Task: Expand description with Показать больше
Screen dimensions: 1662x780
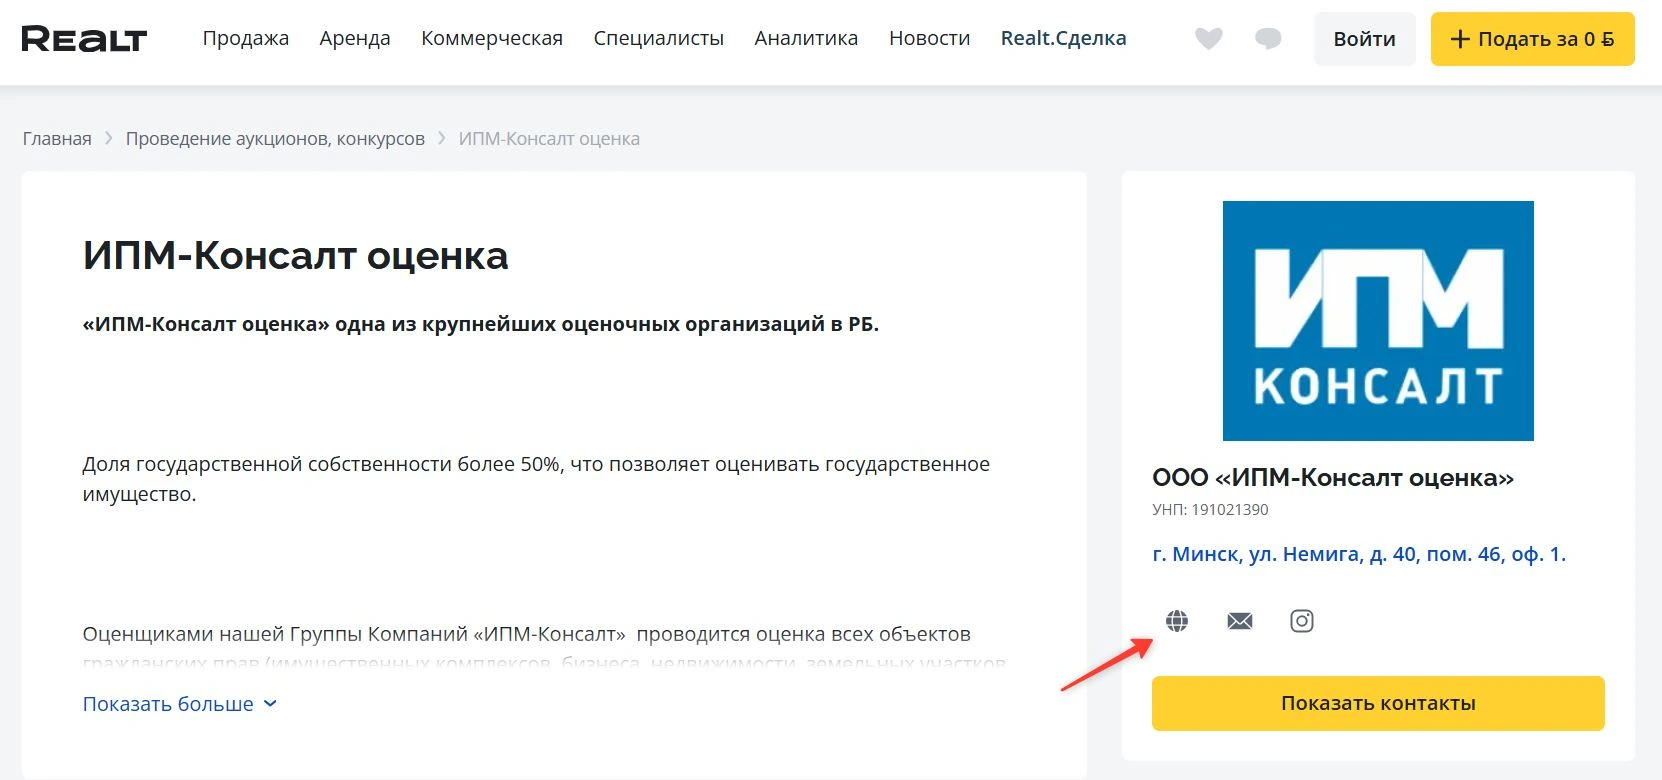Action: 180,704
